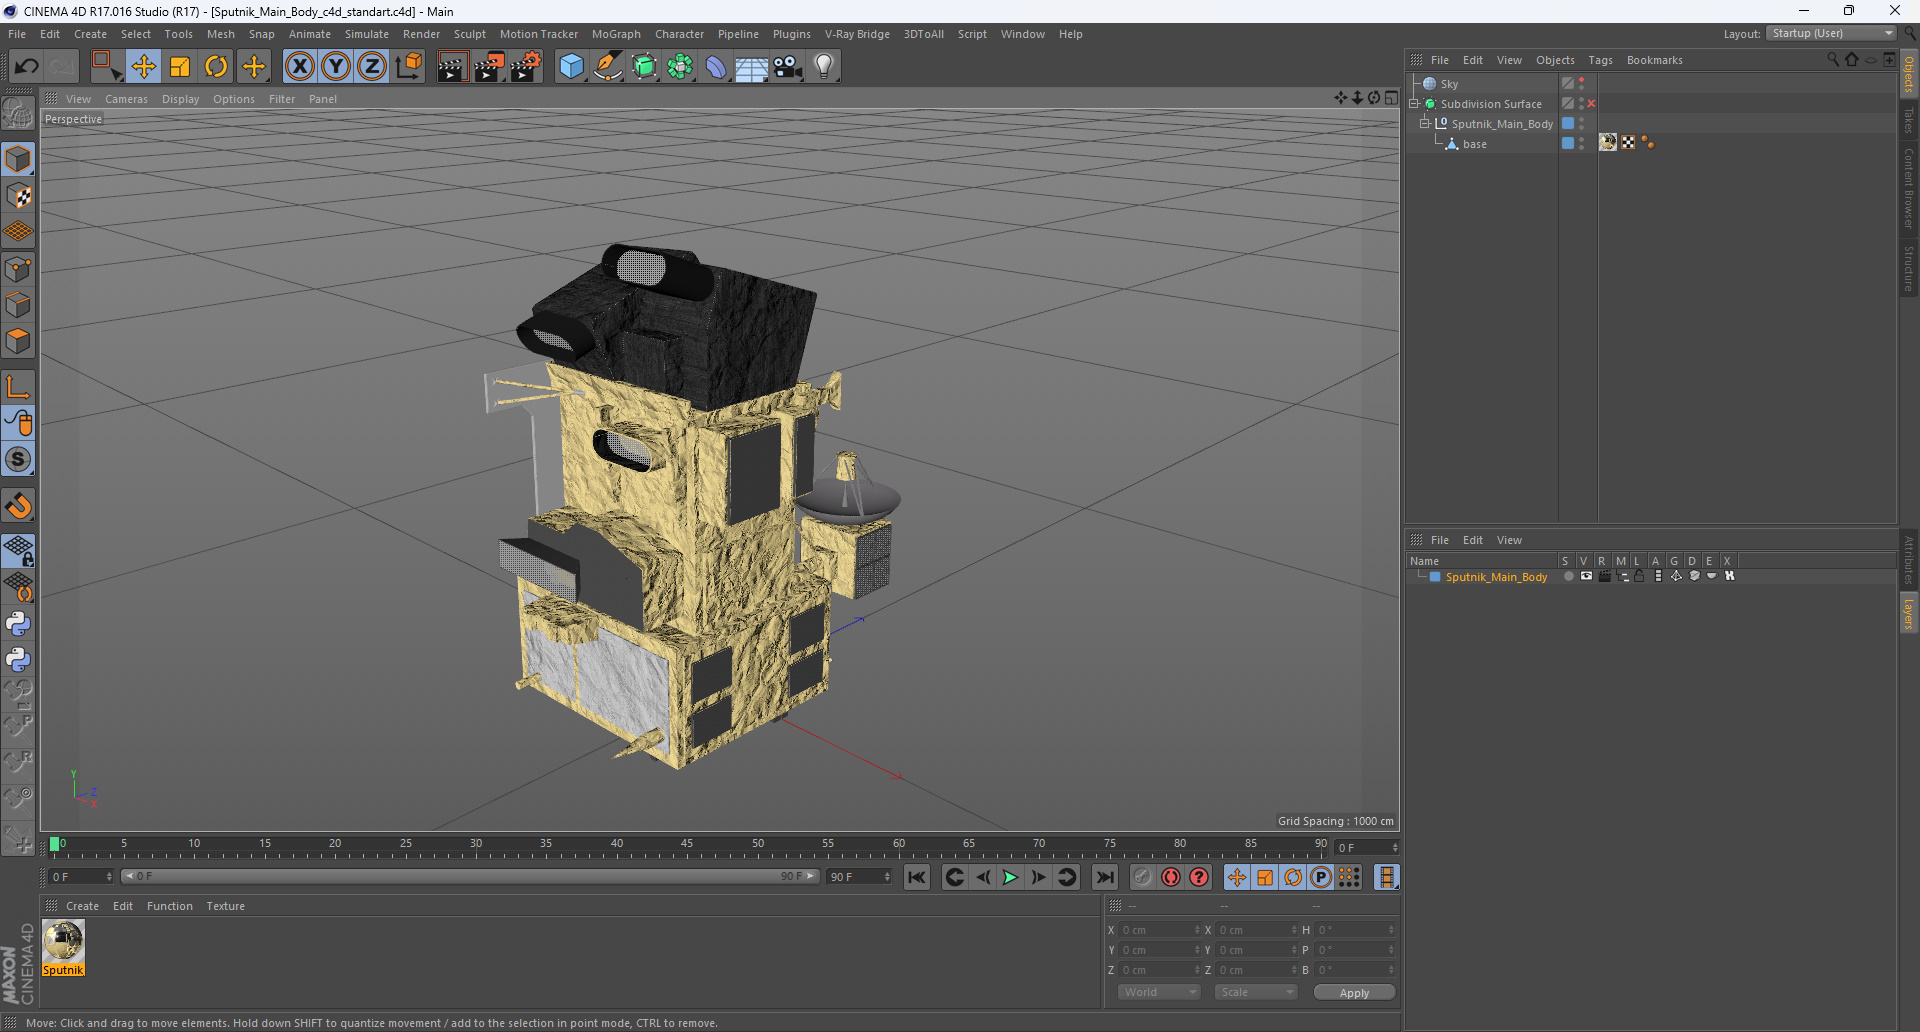This screenshot has height=1032, width=1920.
Task: Toggle Sputnik_Main_Body layer viewport visibility
Action: coord(1586,576)
